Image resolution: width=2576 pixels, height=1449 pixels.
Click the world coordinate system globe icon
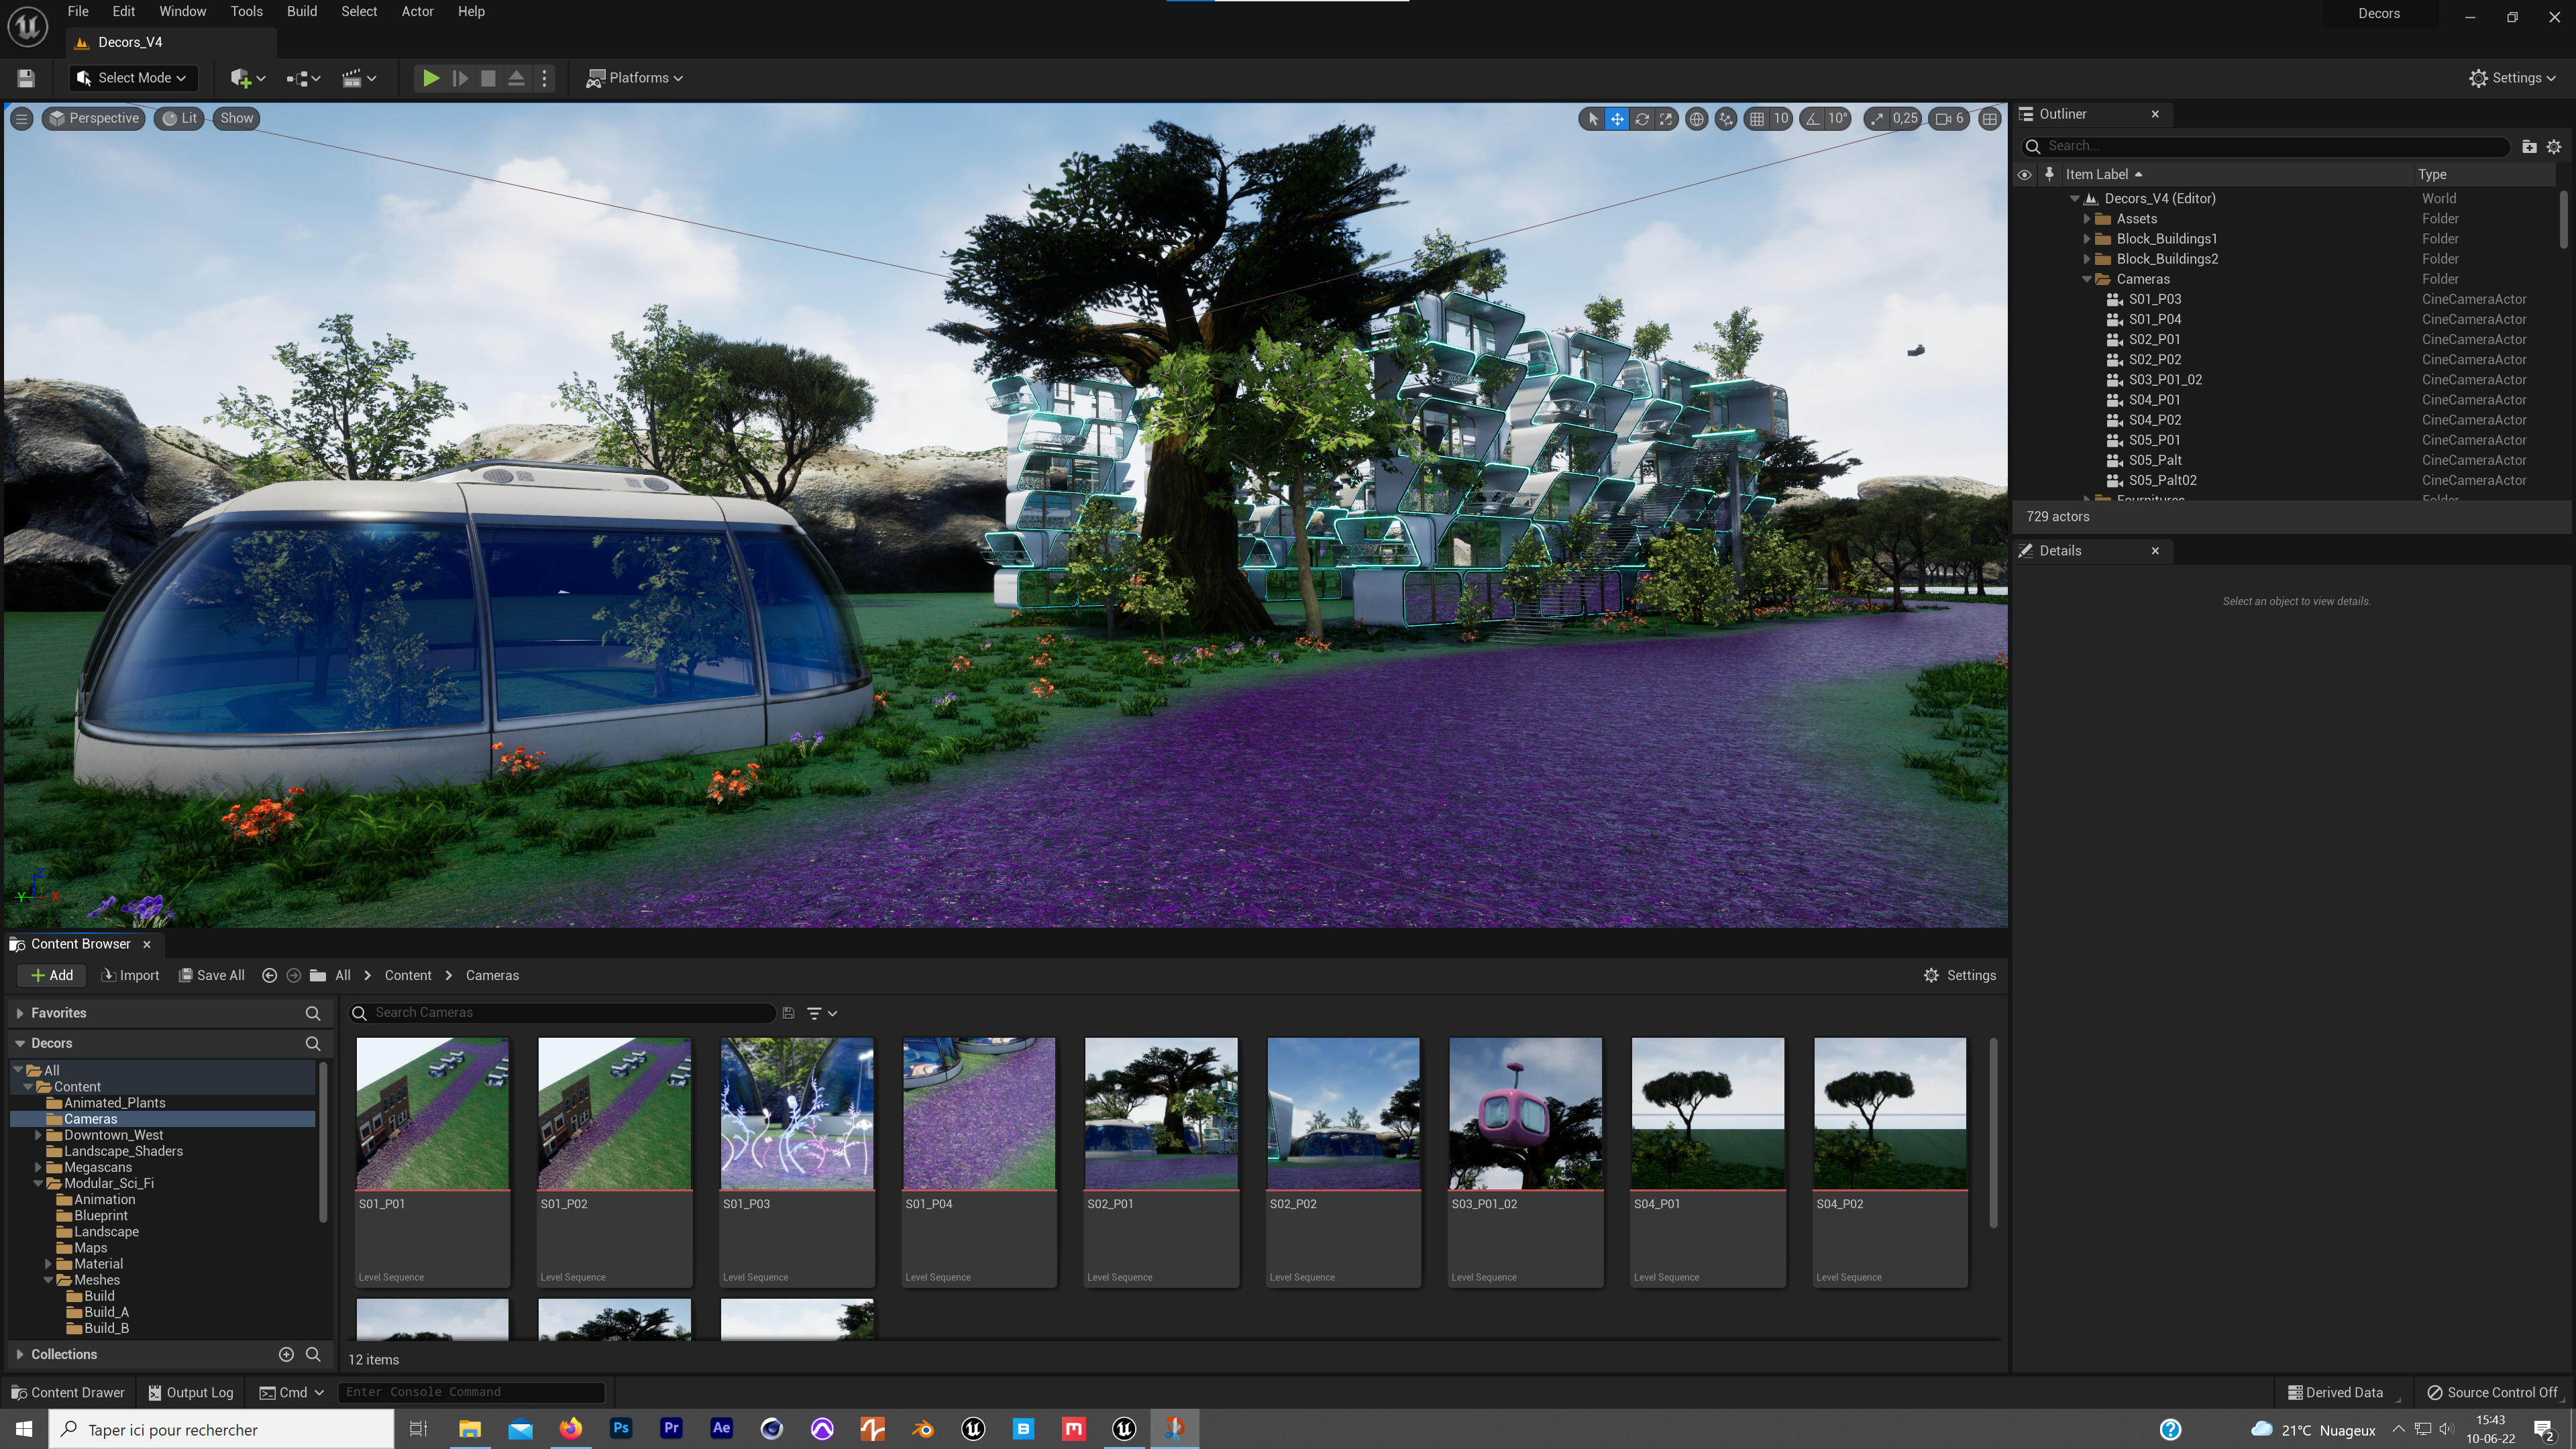pyautogui.click(x=1696, y=119)
